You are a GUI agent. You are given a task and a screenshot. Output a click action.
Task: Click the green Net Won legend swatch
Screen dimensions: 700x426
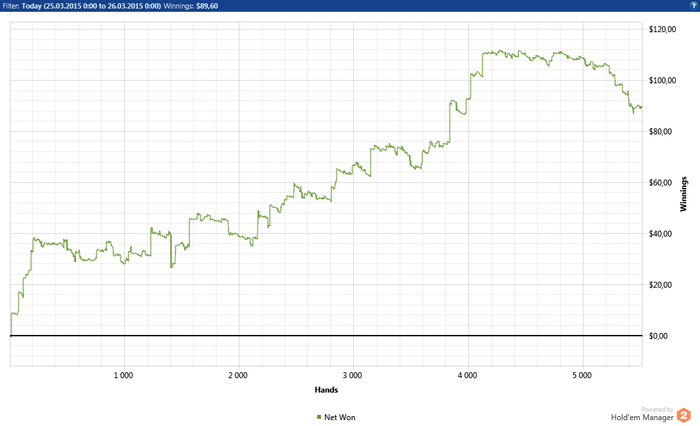click(x=319, y=417)
